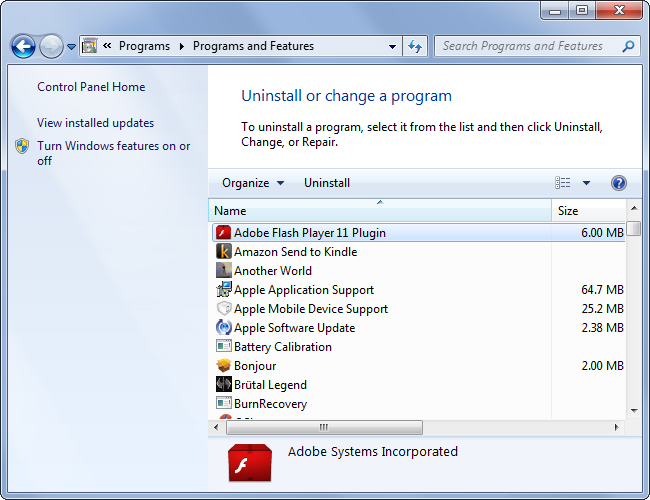Open the help question mark icon
The height and width of the screenshot is (500, 650).
(618, 183)
